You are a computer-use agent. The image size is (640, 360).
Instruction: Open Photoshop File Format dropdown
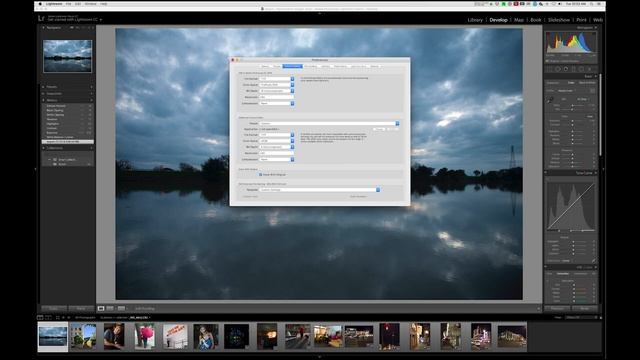point(277,78)
